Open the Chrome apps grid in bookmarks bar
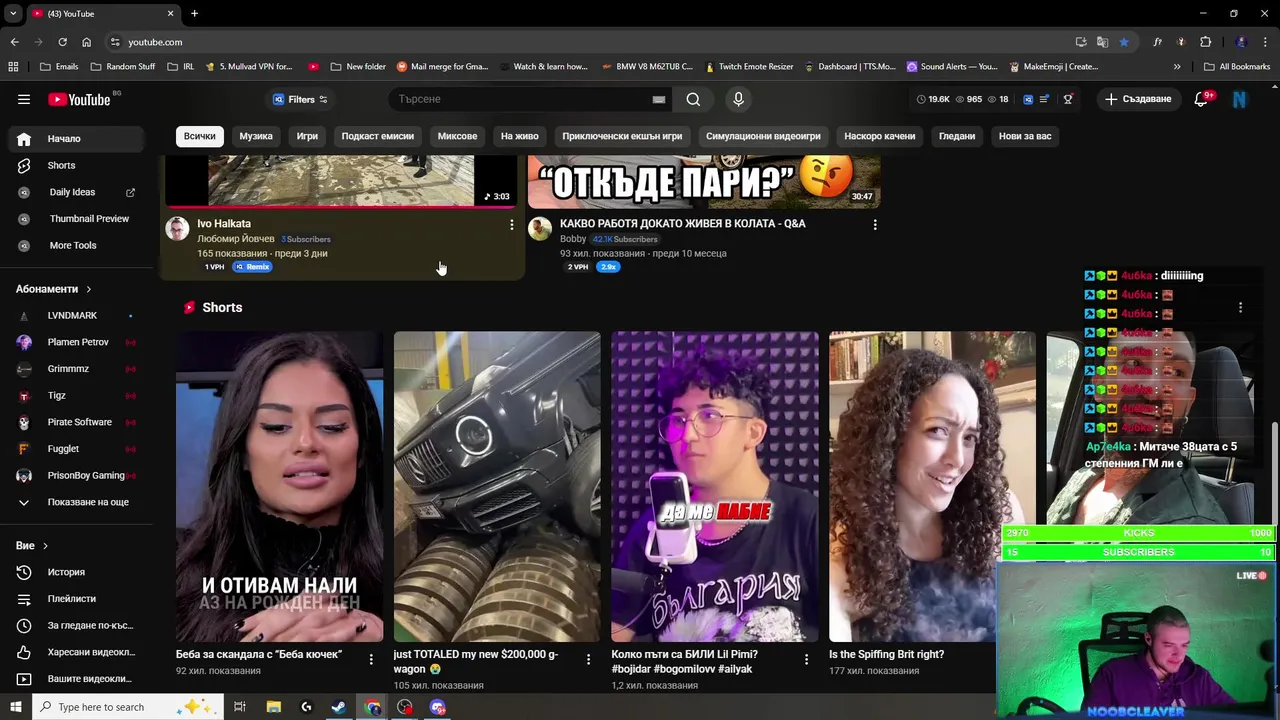 click(x=13, y=67)
